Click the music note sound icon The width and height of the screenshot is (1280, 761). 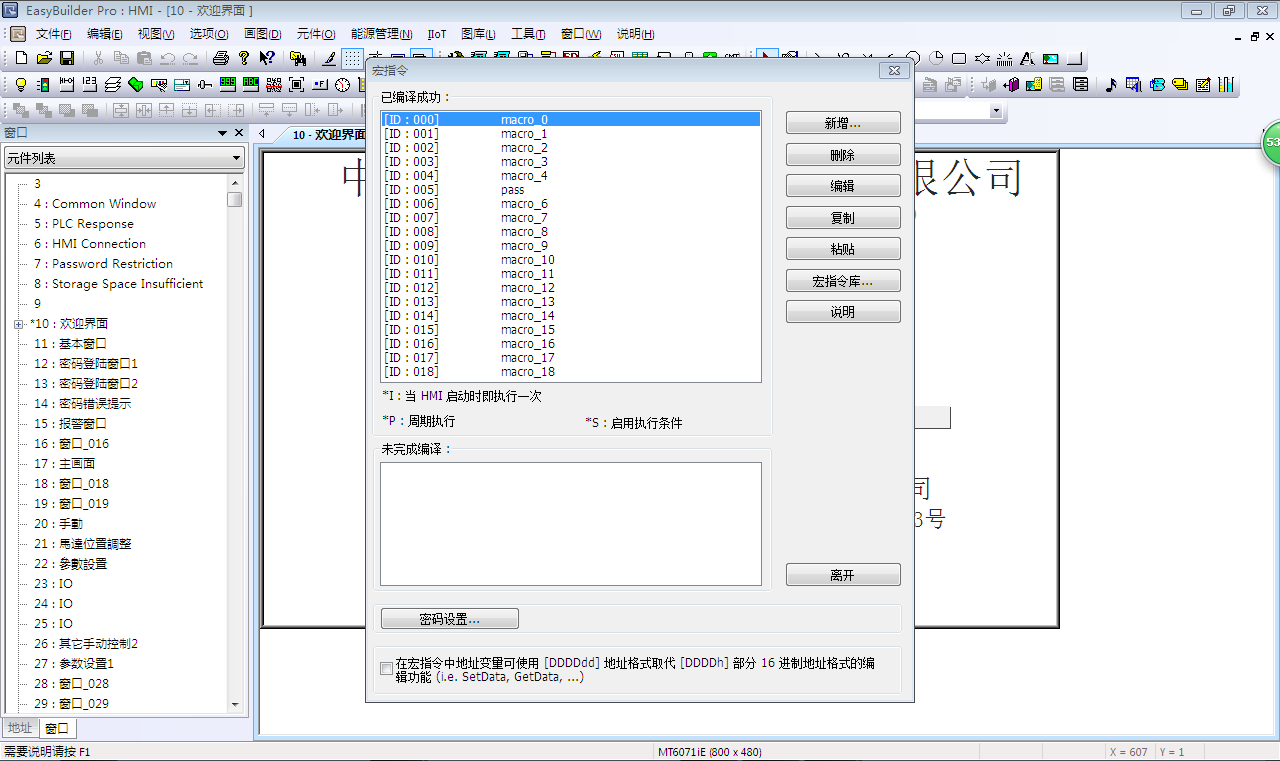tap(1110, 85)
